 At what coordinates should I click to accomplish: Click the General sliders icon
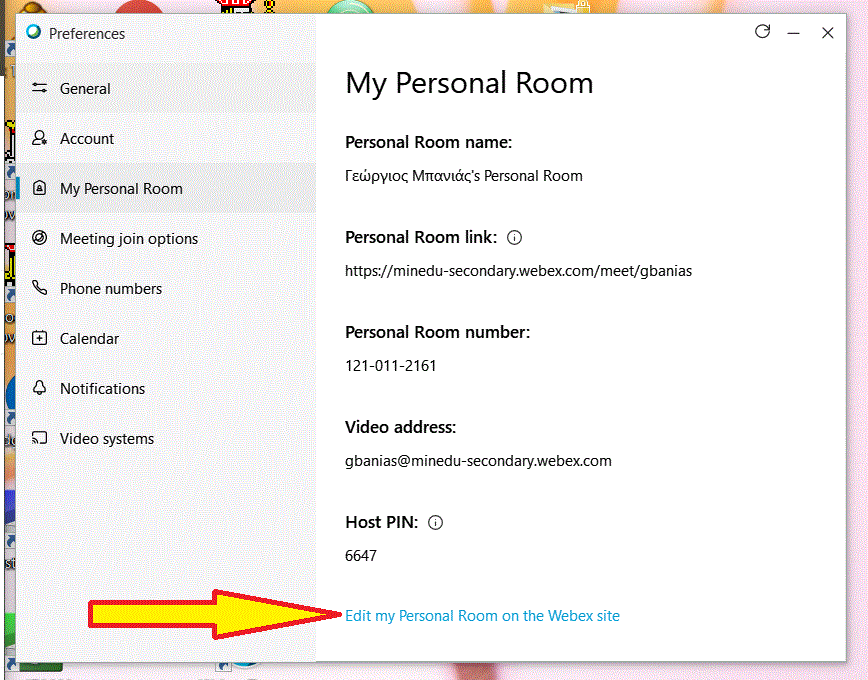(x=39, y=88)
